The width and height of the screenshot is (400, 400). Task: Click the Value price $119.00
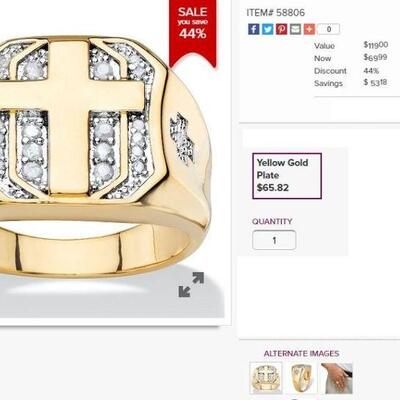[376, 45]
